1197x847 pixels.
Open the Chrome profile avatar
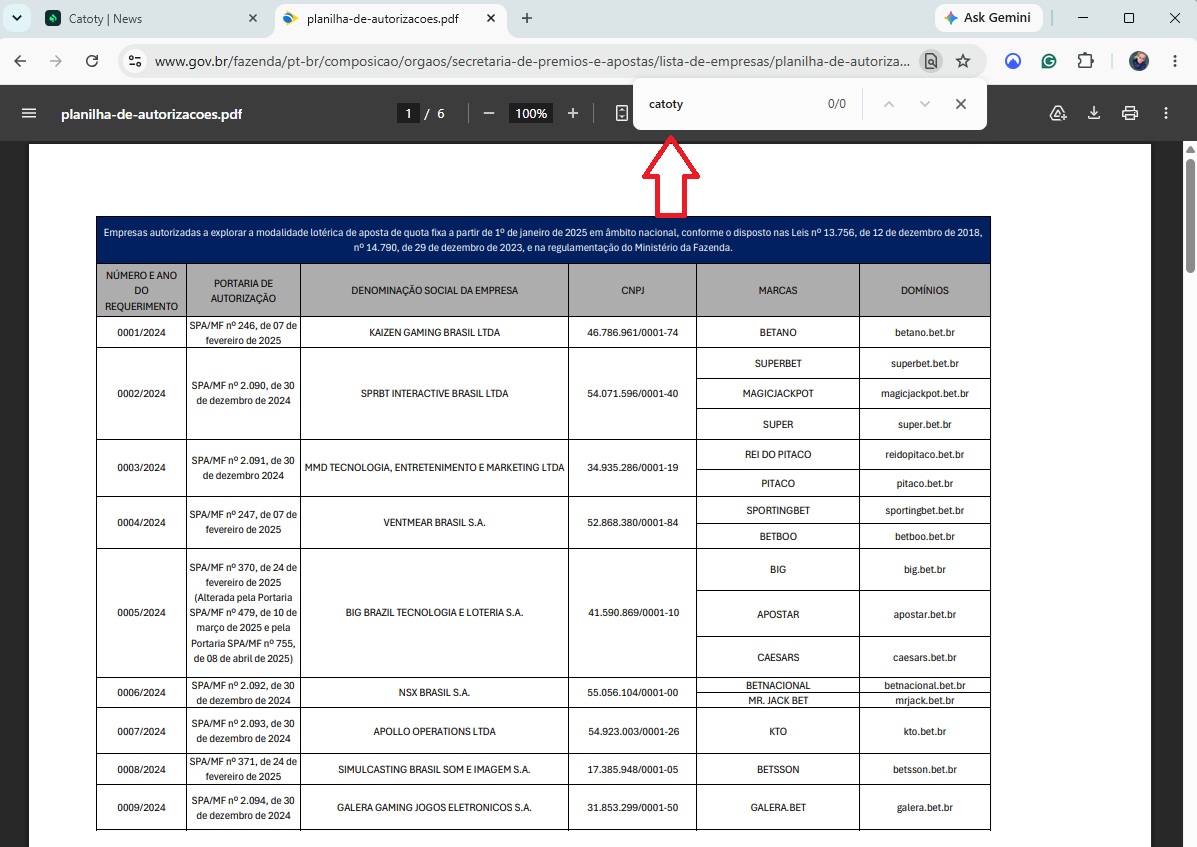click(1139, 61)
